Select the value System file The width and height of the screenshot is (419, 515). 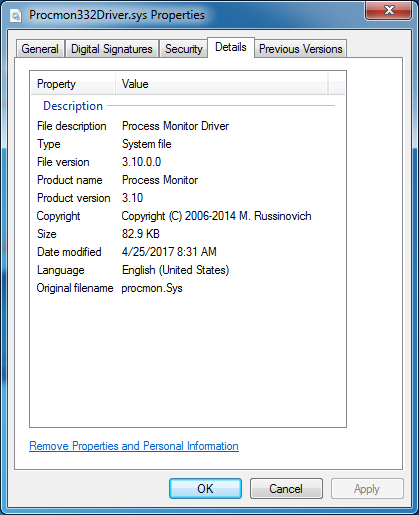pos(147,144)
